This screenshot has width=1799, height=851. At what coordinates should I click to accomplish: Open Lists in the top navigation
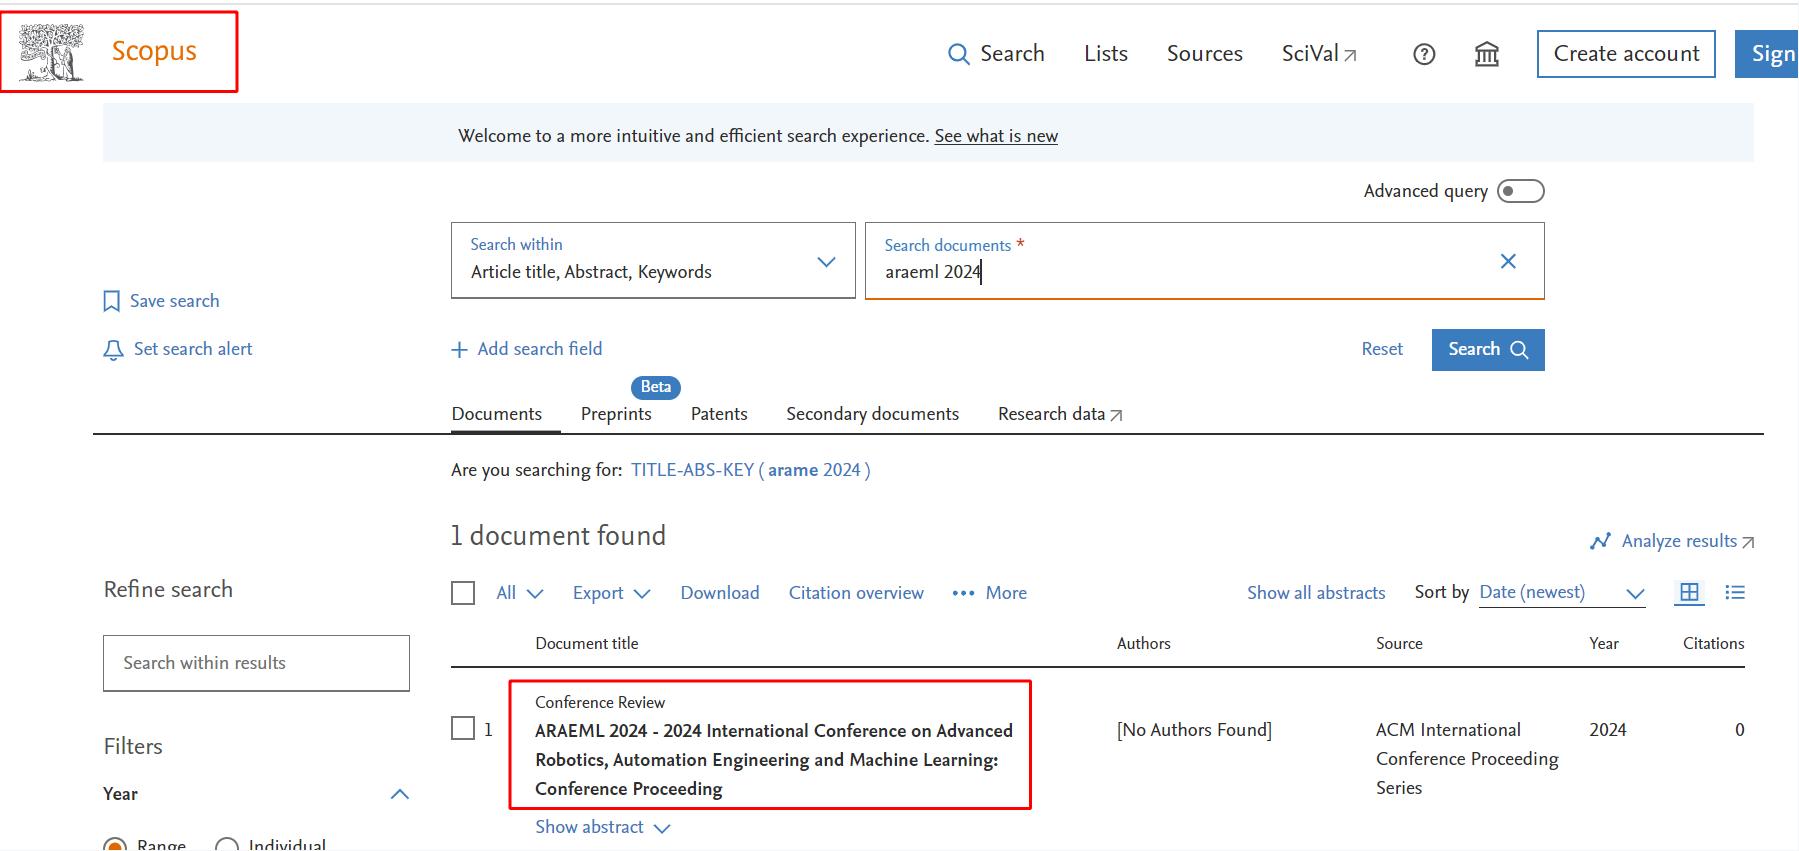[1106, 54]
